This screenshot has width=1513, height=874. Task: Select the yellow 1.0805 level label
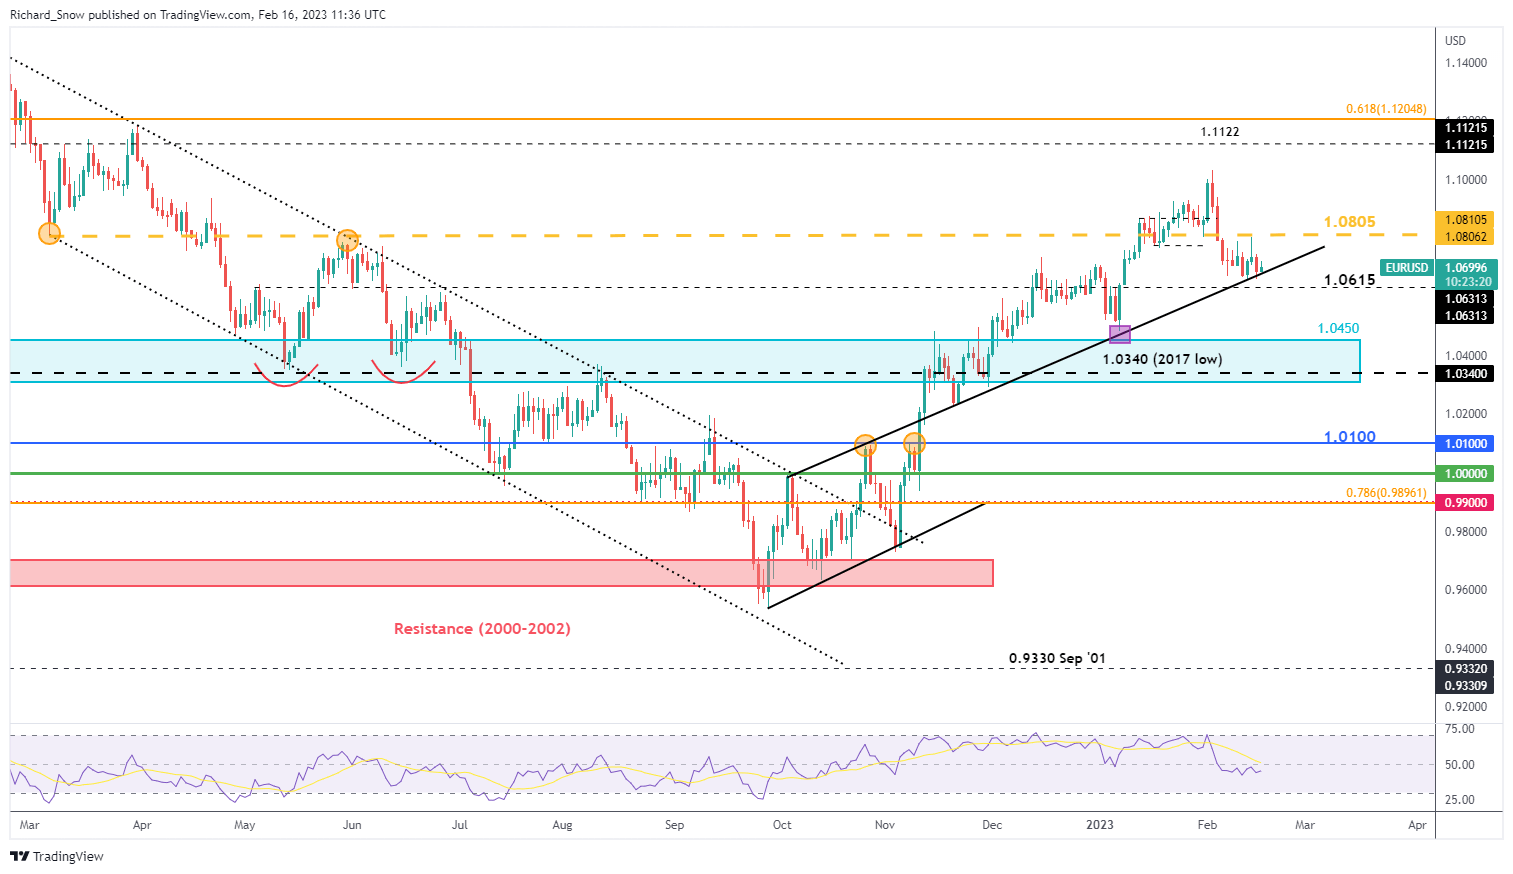(x=1349, y=222)
